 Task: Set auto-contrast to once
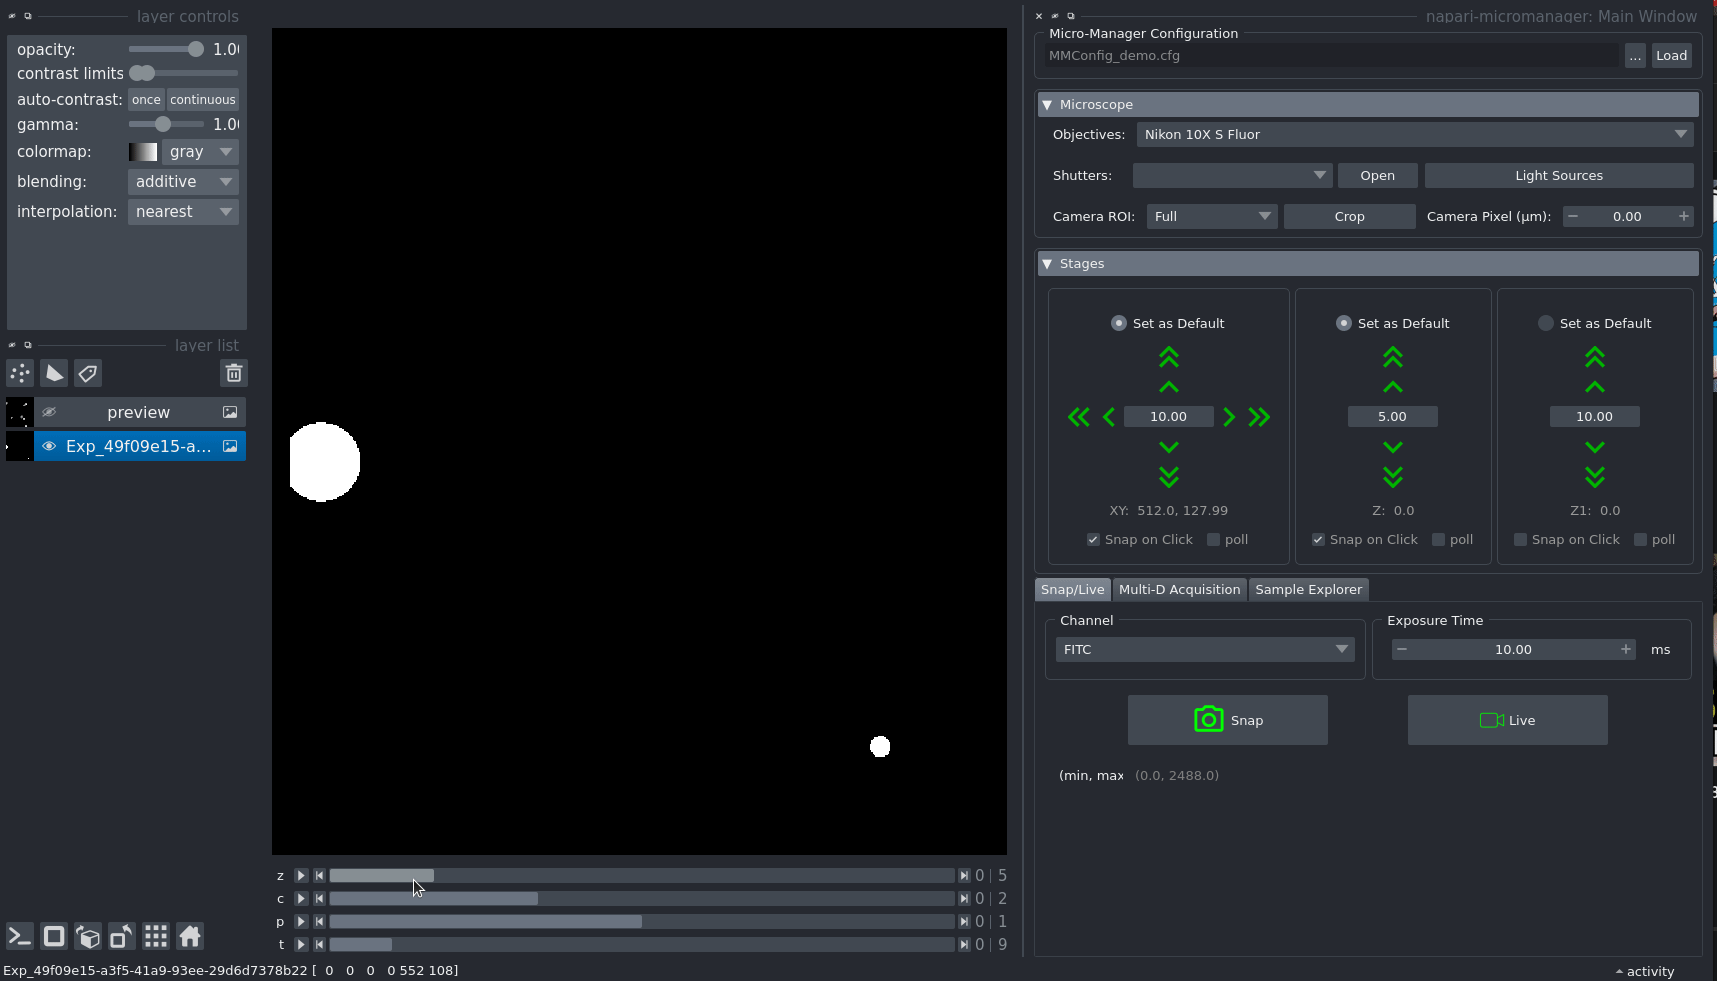click(146, 99)
